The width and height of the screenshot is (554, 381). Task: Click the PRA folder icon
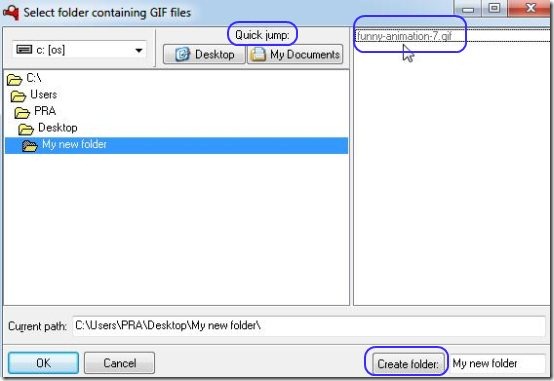click(x=22, y=112)
